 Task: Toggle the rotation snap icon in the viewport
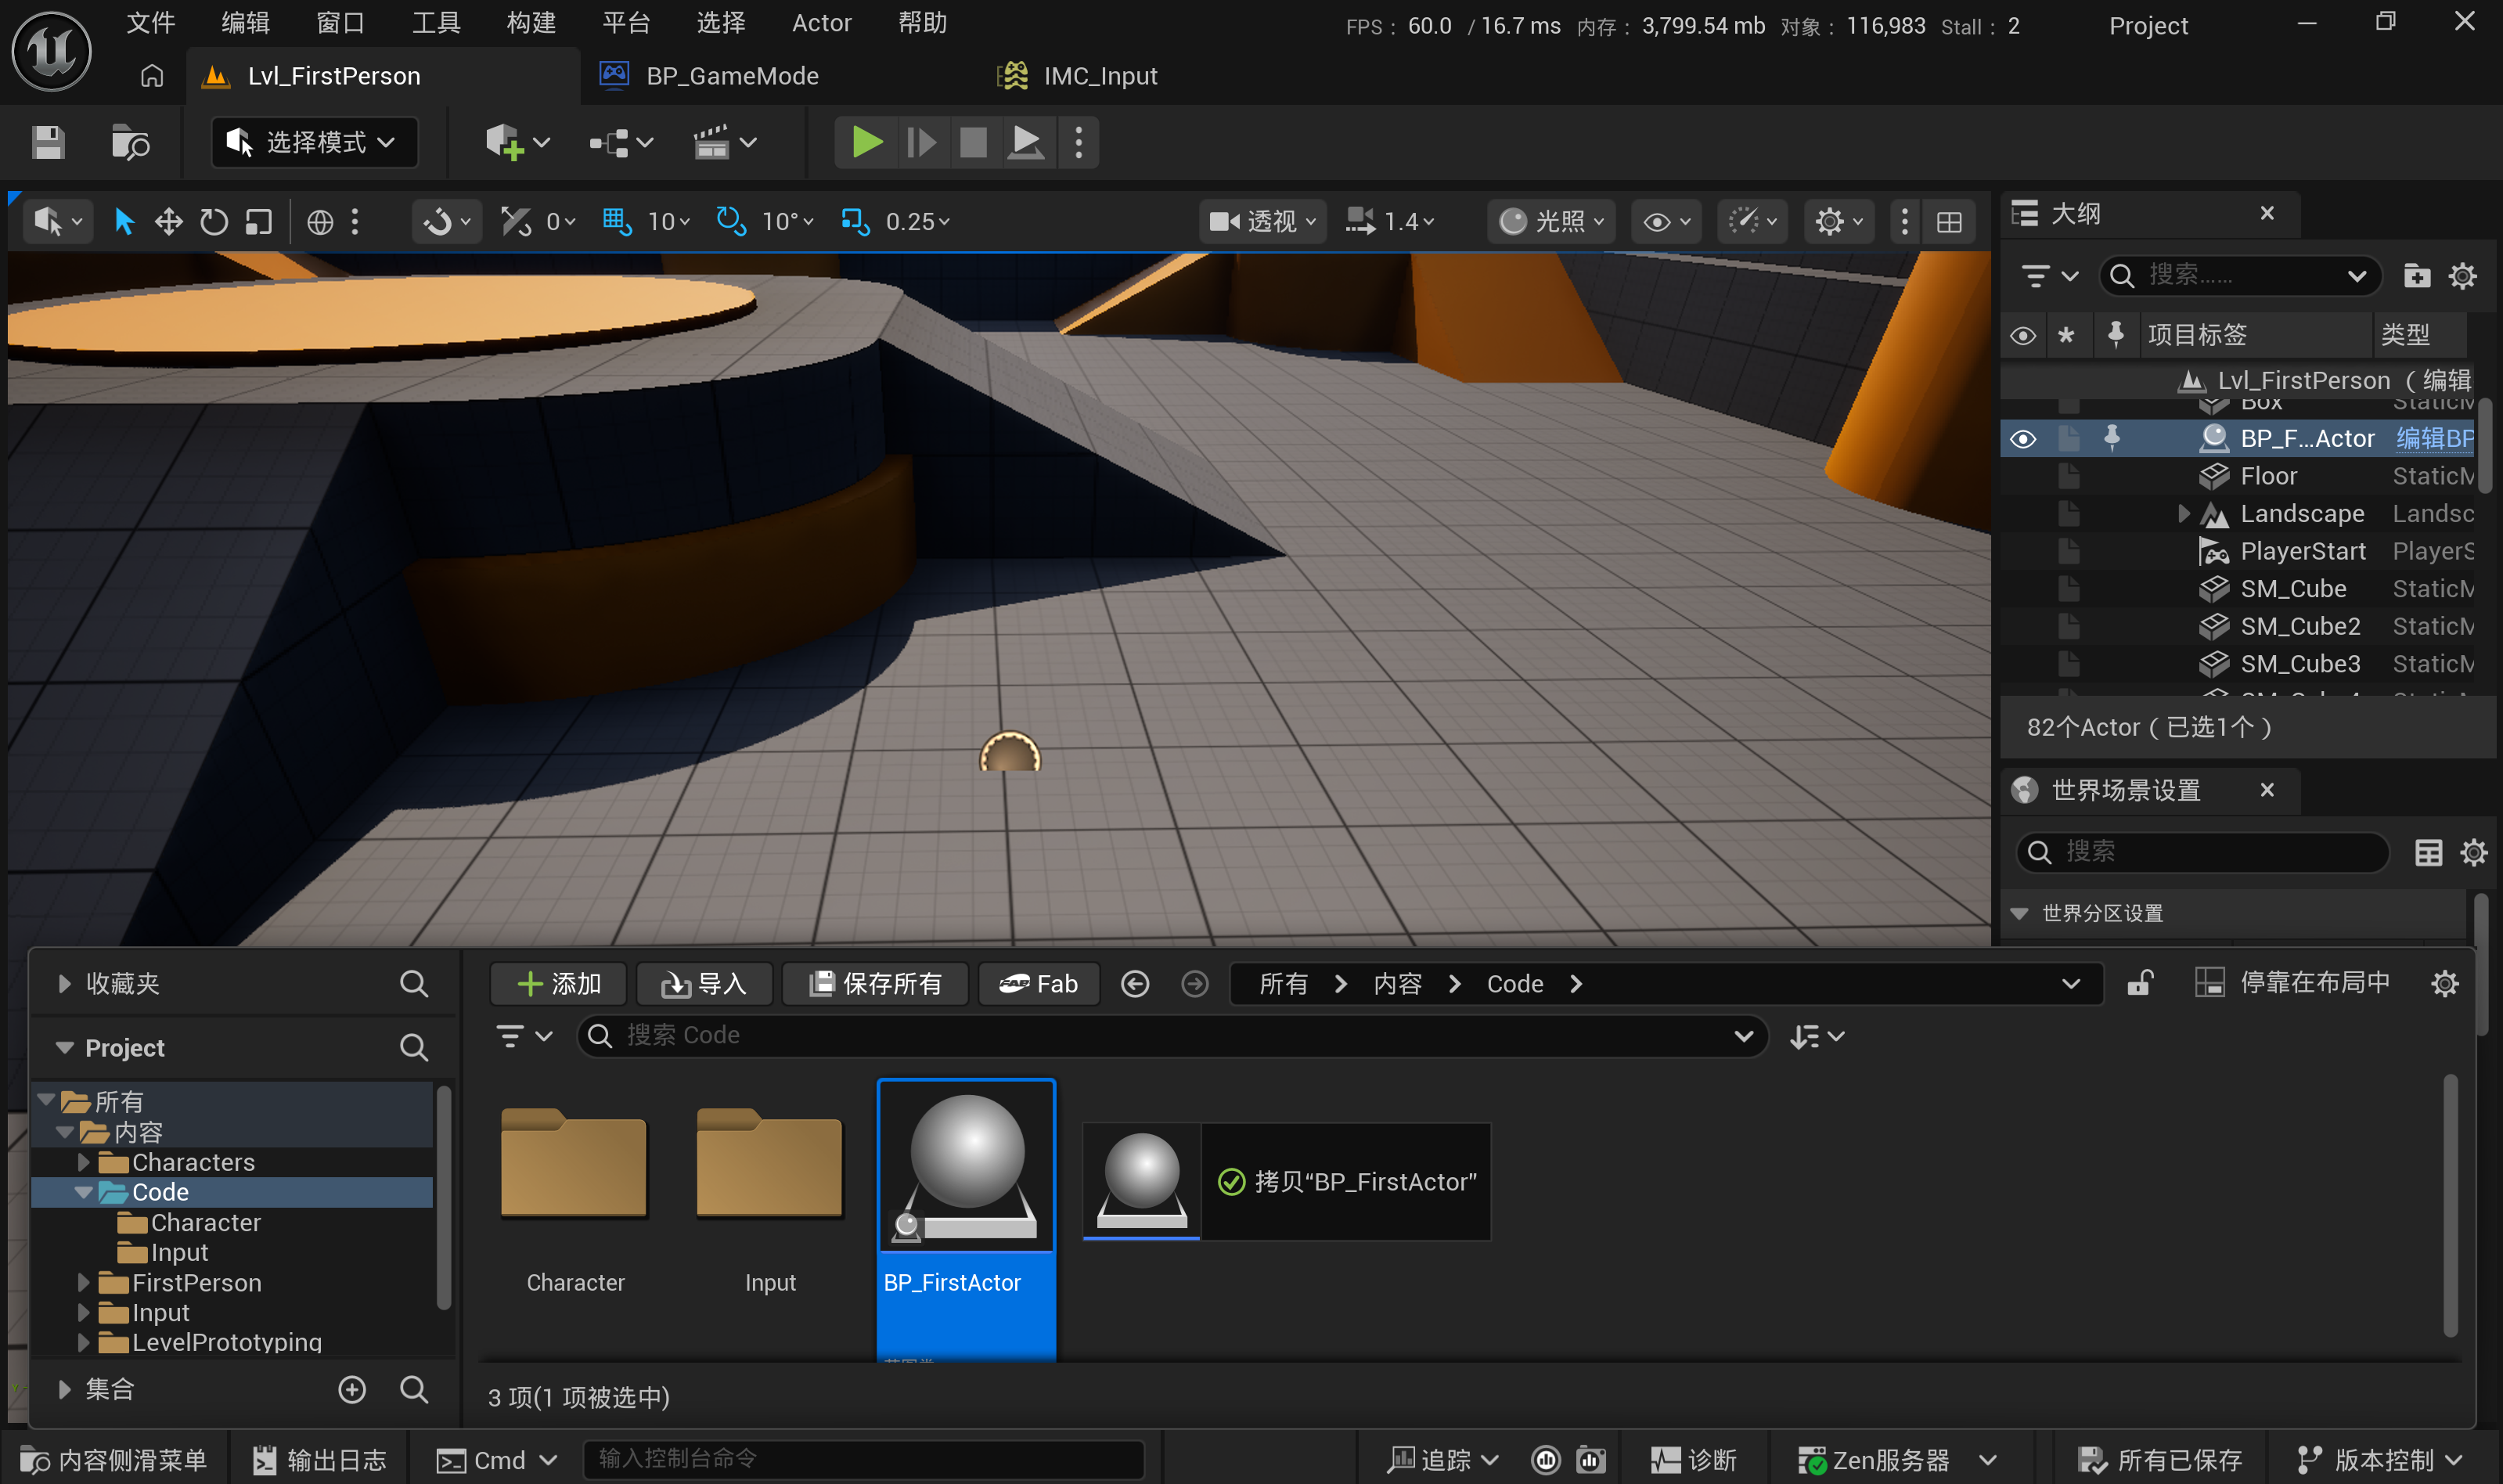731,221
